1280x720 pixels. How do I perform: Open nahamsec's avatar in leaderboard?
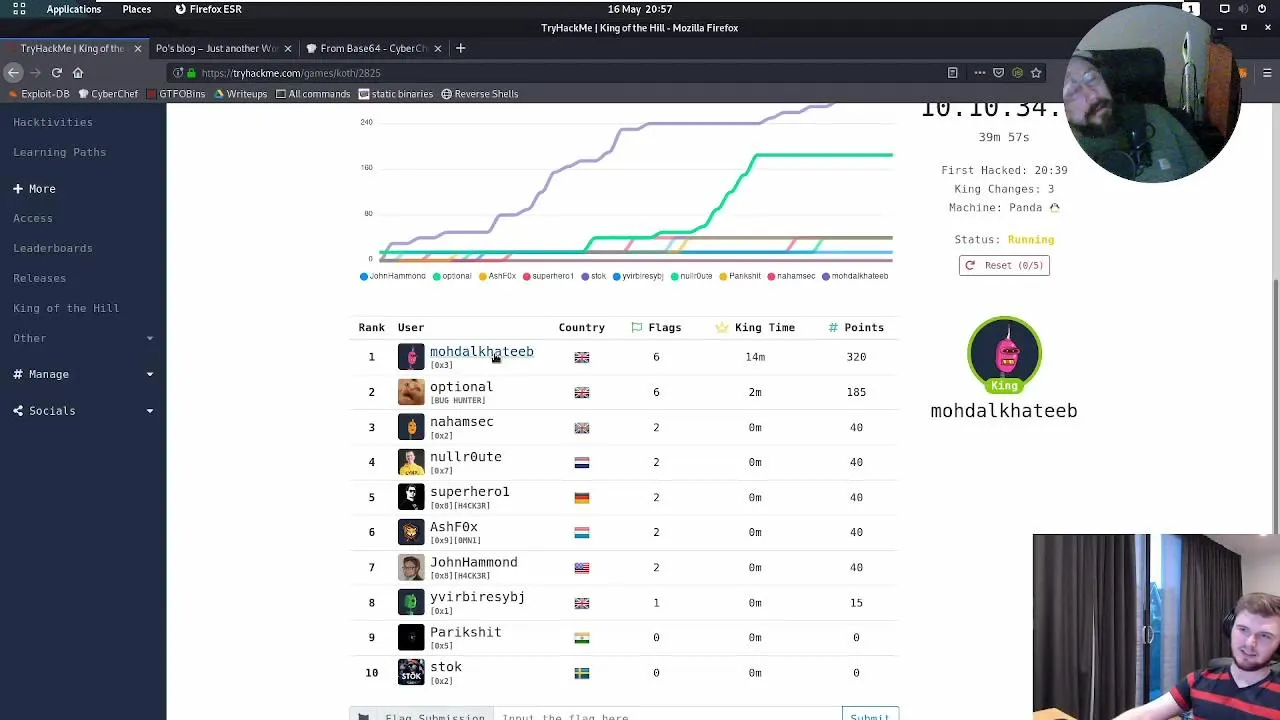411,427
